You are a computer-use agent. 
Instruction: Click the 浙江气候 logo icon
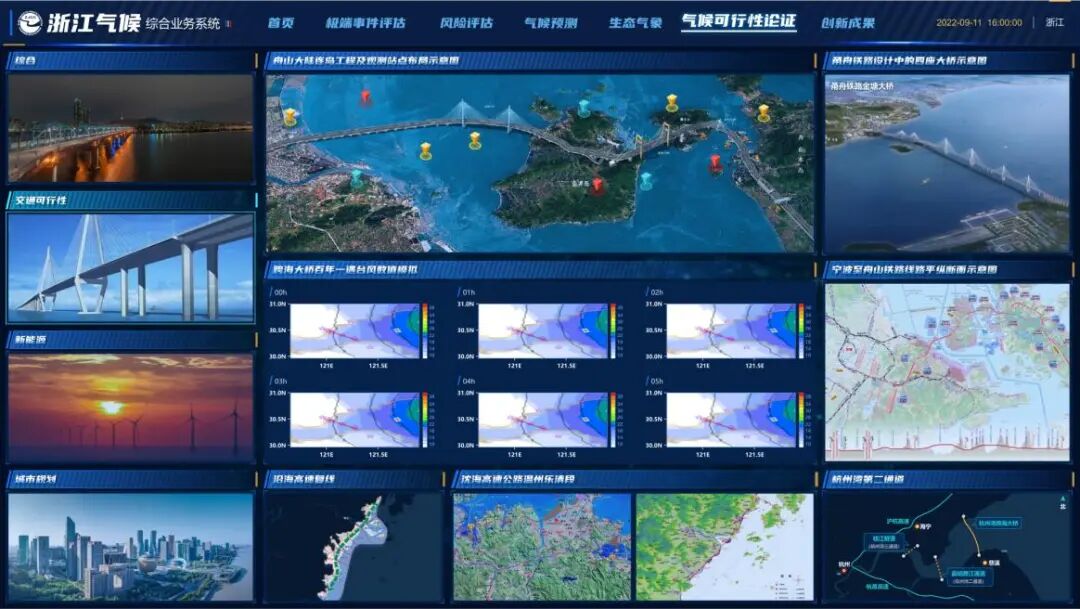coord(30,23)
